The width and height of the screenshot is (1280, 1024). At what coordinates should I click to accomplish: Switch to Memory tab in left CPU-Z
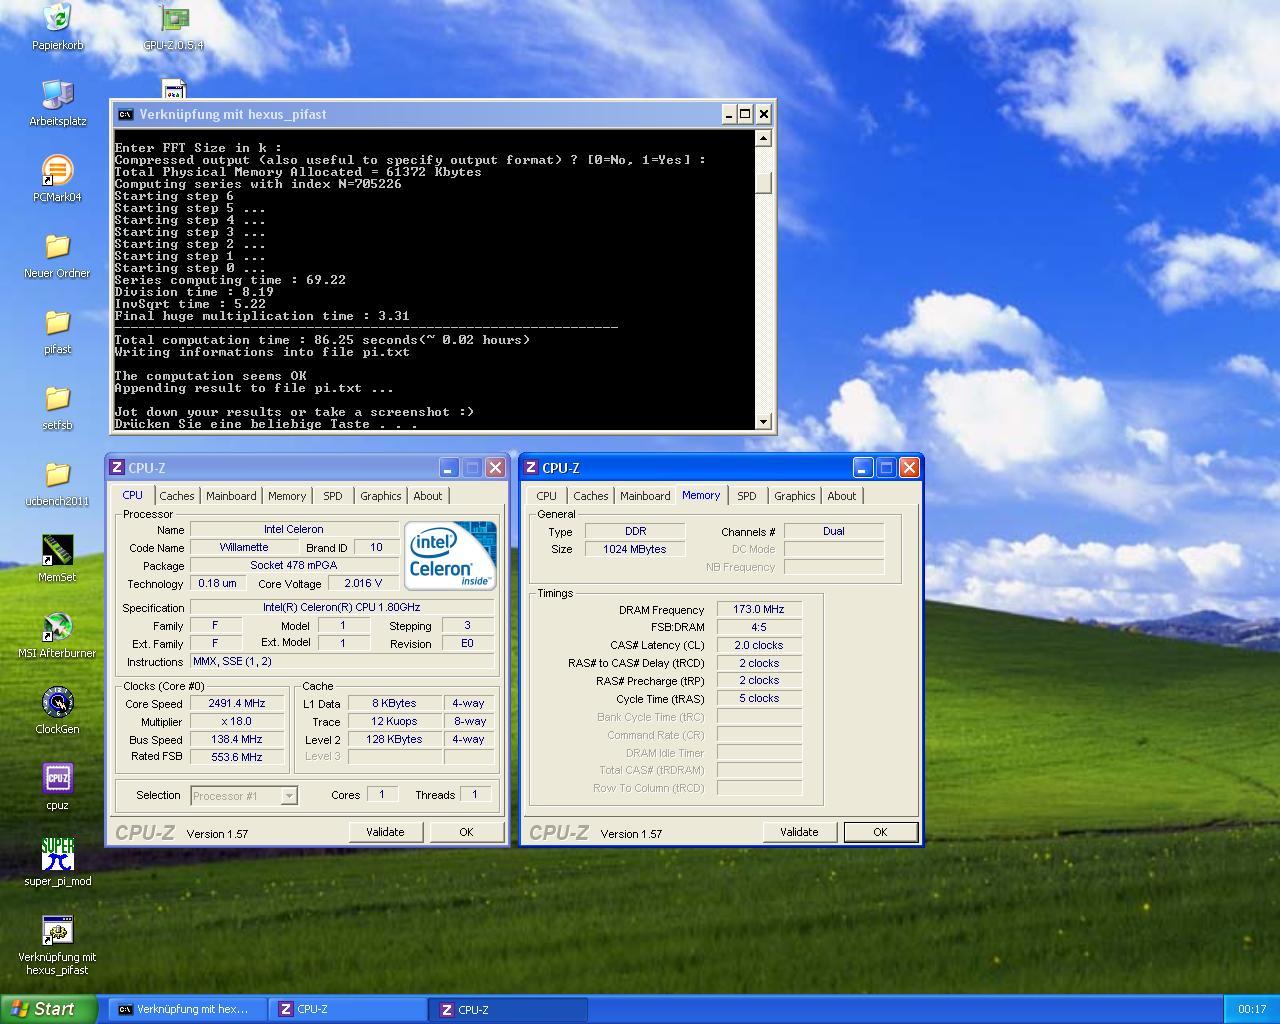[x=287, y=496]
